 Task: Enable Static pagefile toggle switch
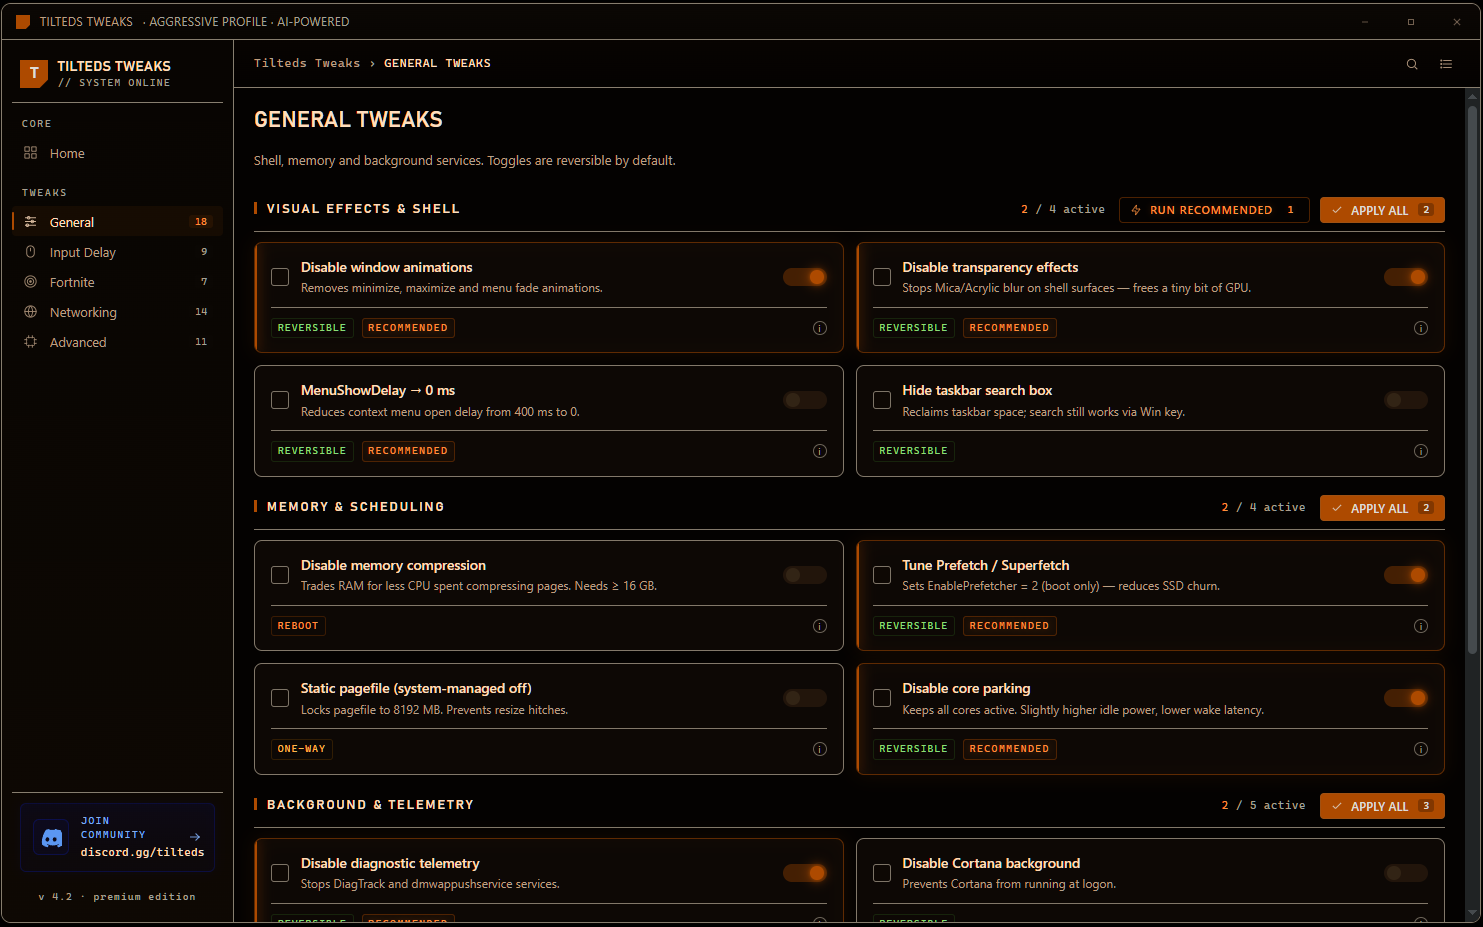coord(805,698)
